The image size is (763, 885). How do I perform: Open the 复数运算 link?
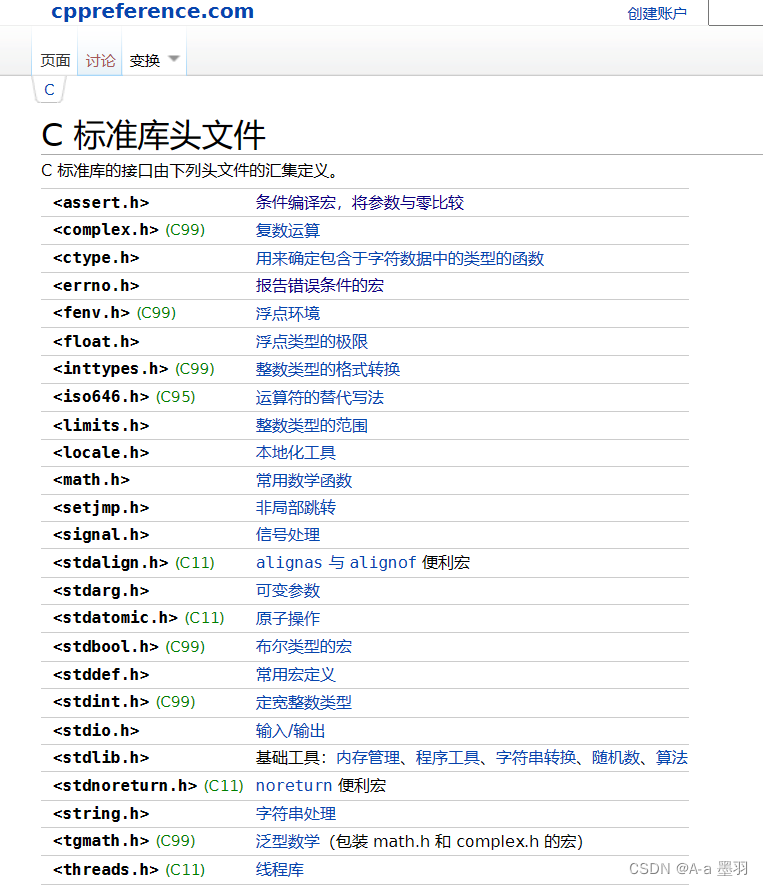pyautogui.click(x=288, y=230)
